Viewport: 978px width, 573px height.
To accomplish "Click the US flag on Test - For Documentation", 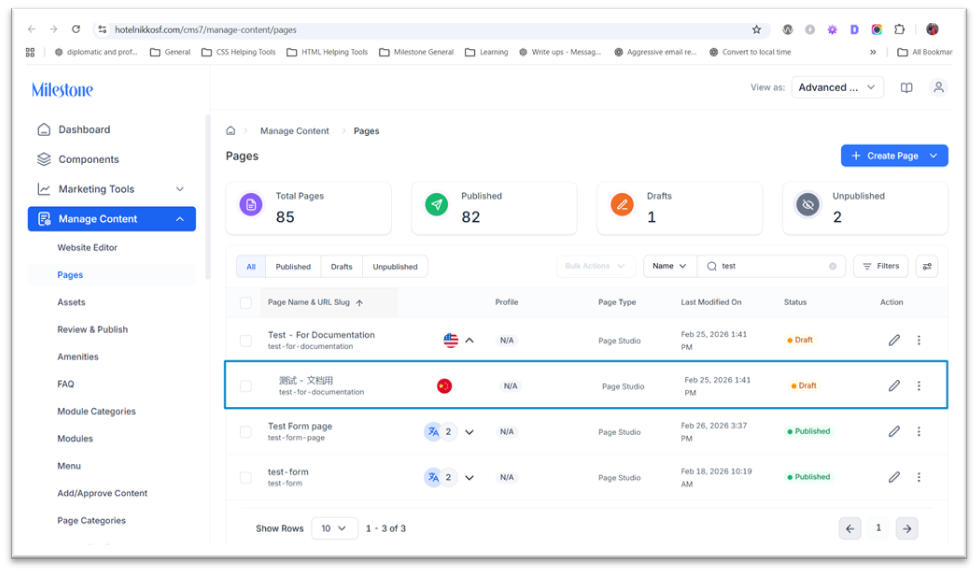I will click(450, 340).
